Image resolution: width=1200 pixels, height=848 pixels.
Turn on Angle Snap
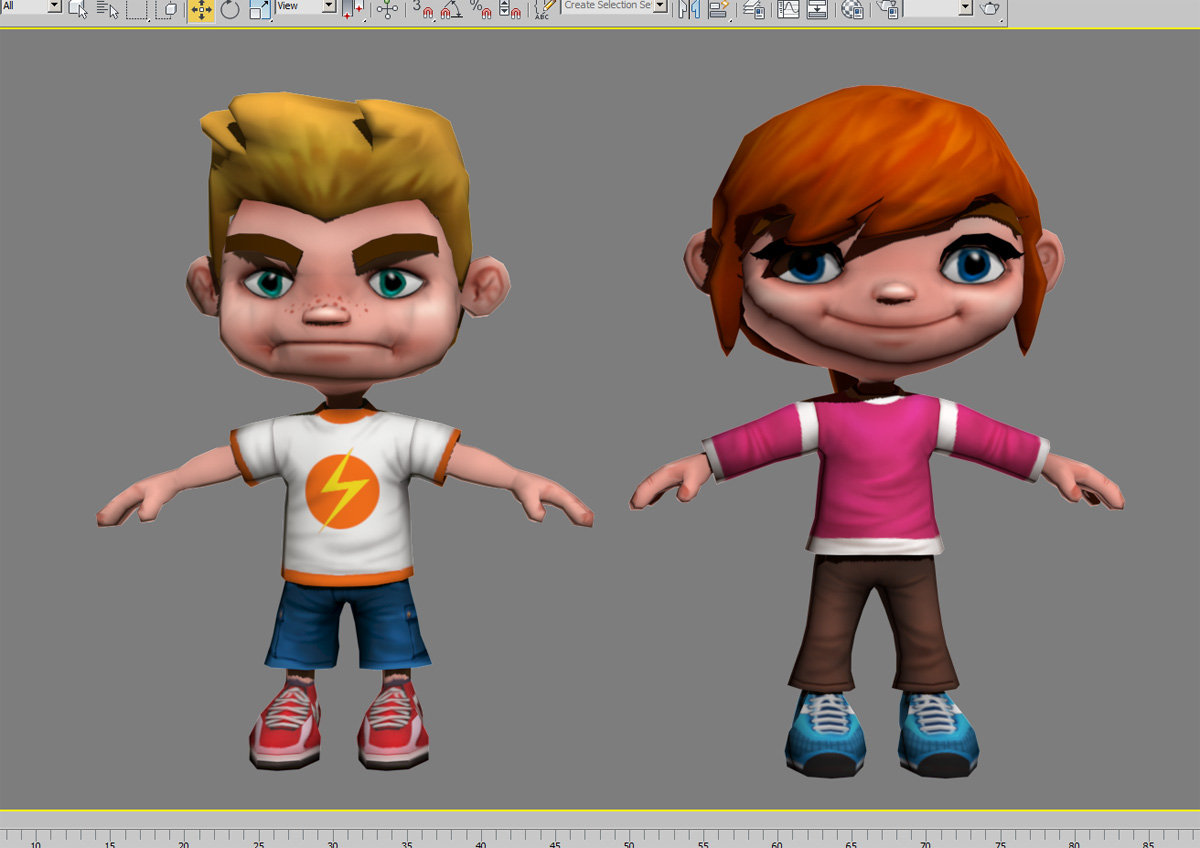pyautogui.click(x=447, y=10)
